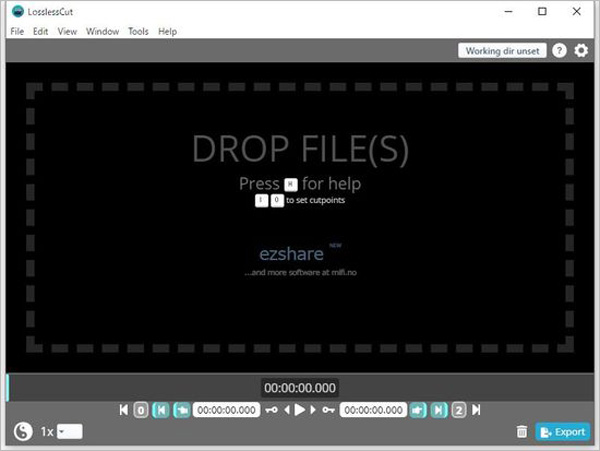The width and height of the screenshot is (600, 451).
Task: Select next segment button labeled 2
Action: pos(459,410)
